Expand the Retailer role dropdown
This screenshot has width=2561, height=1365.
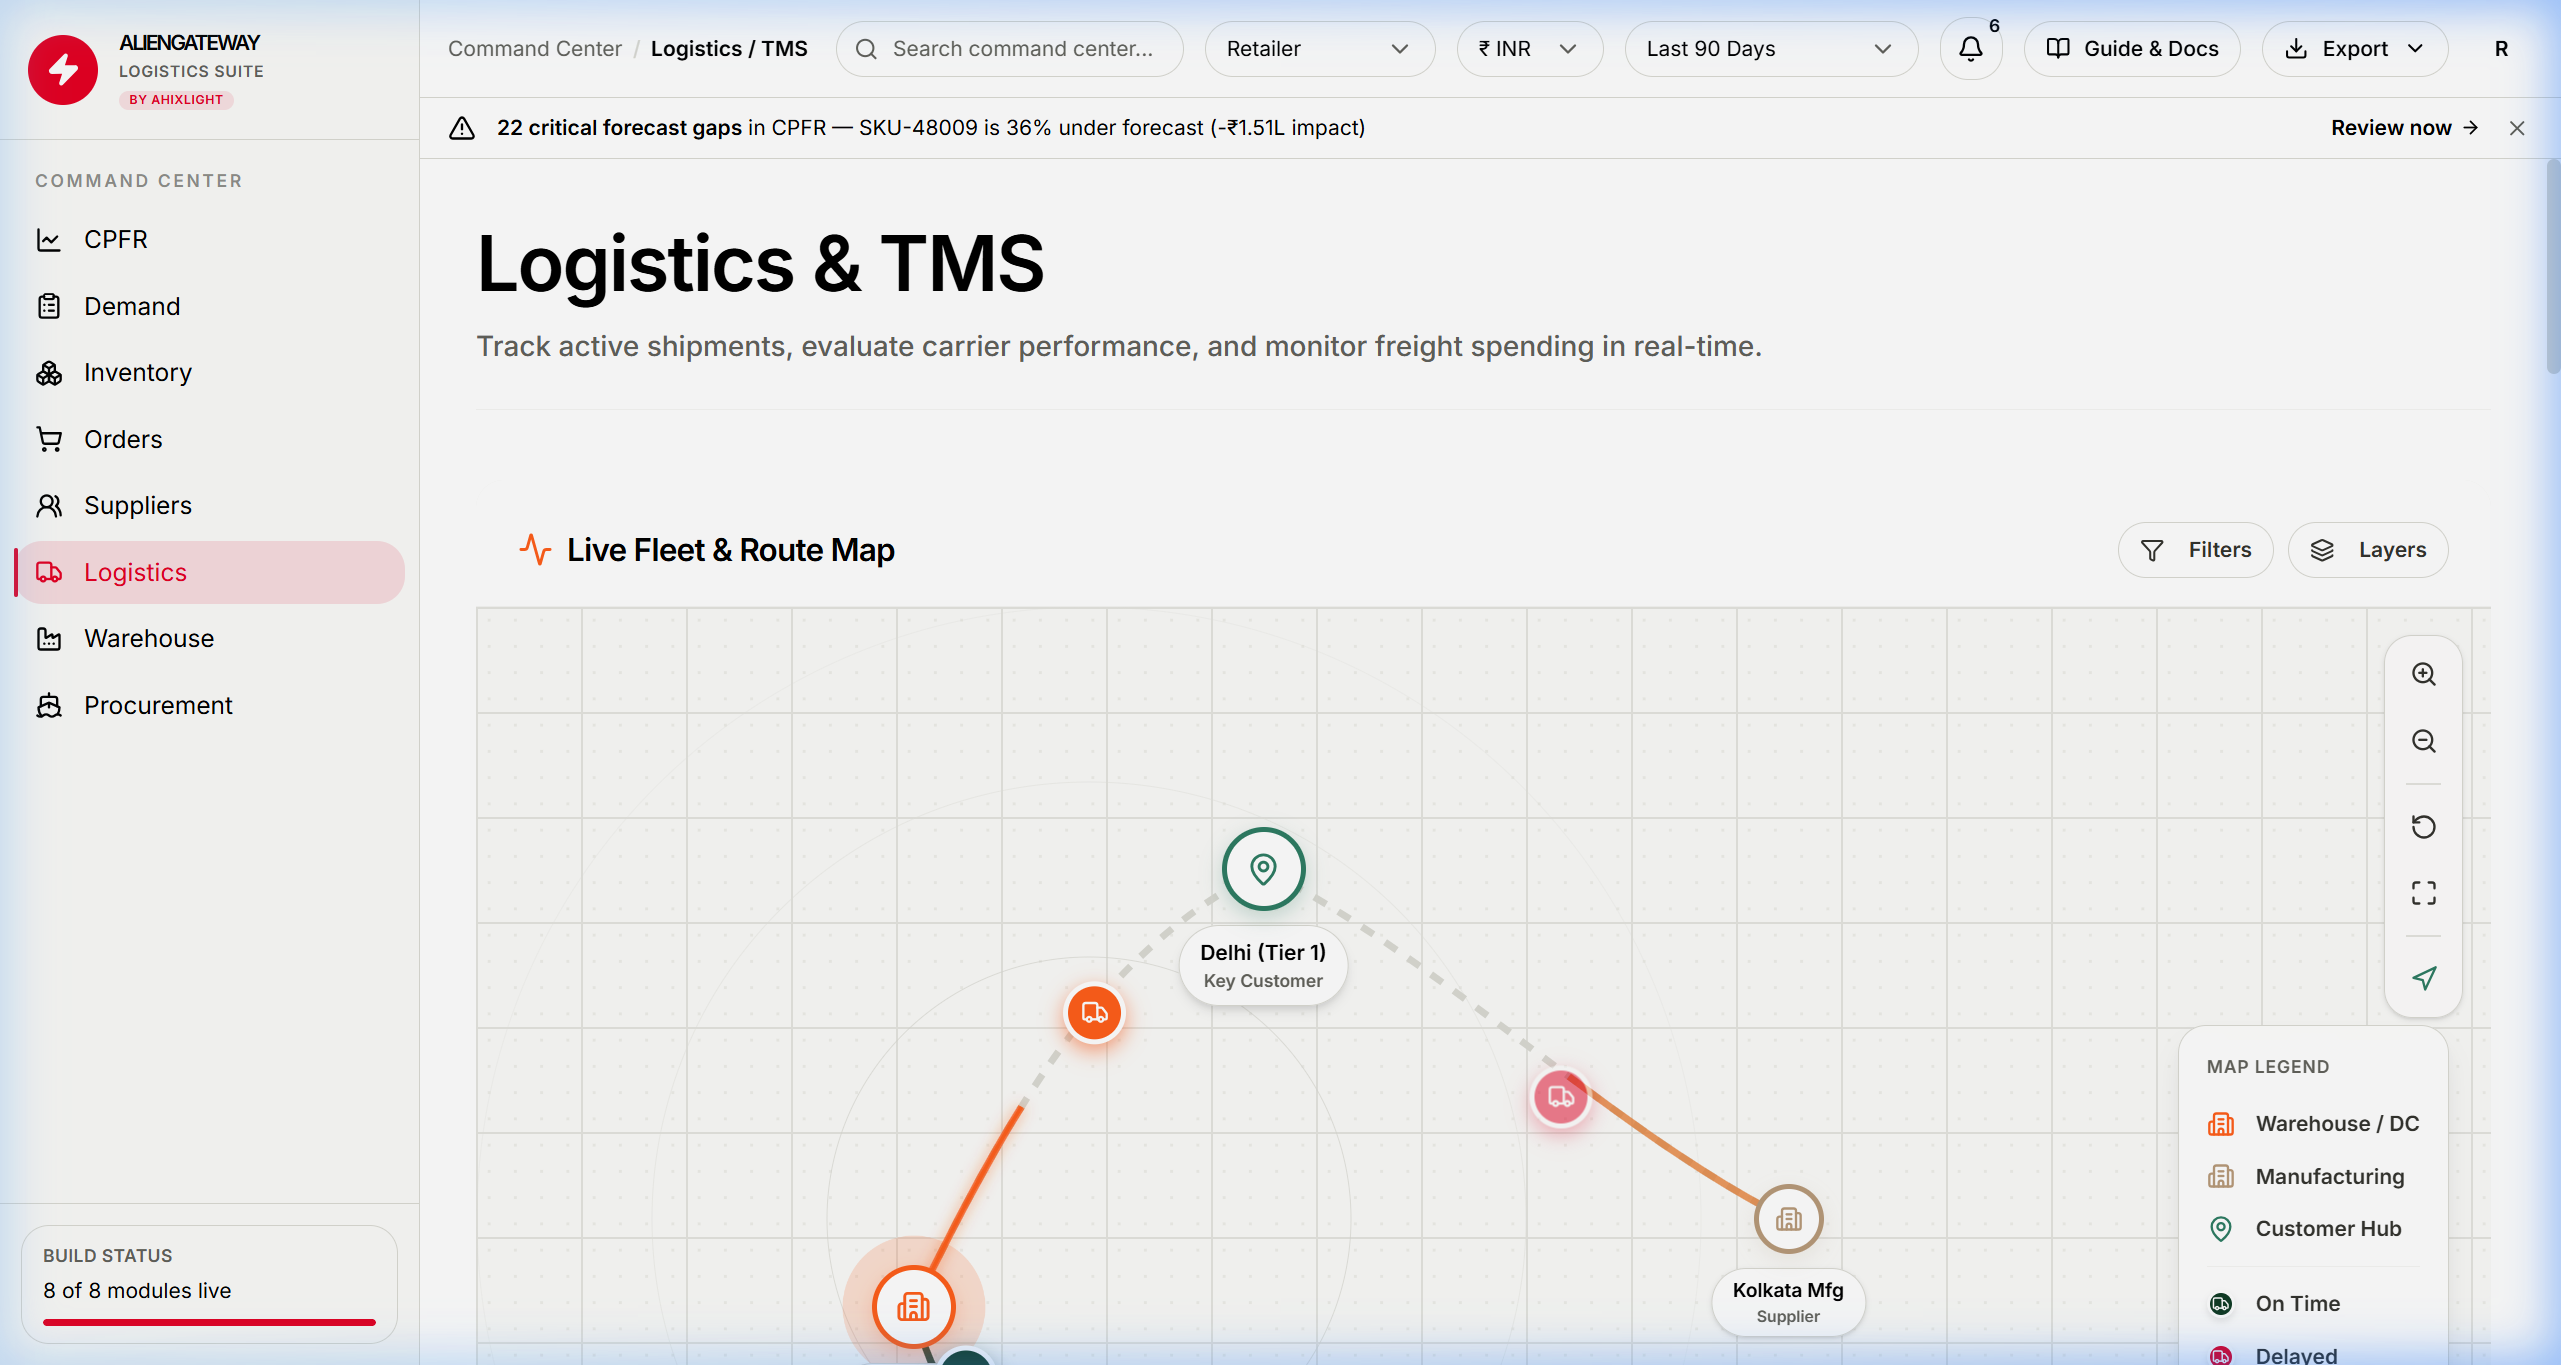[1318, 49]
